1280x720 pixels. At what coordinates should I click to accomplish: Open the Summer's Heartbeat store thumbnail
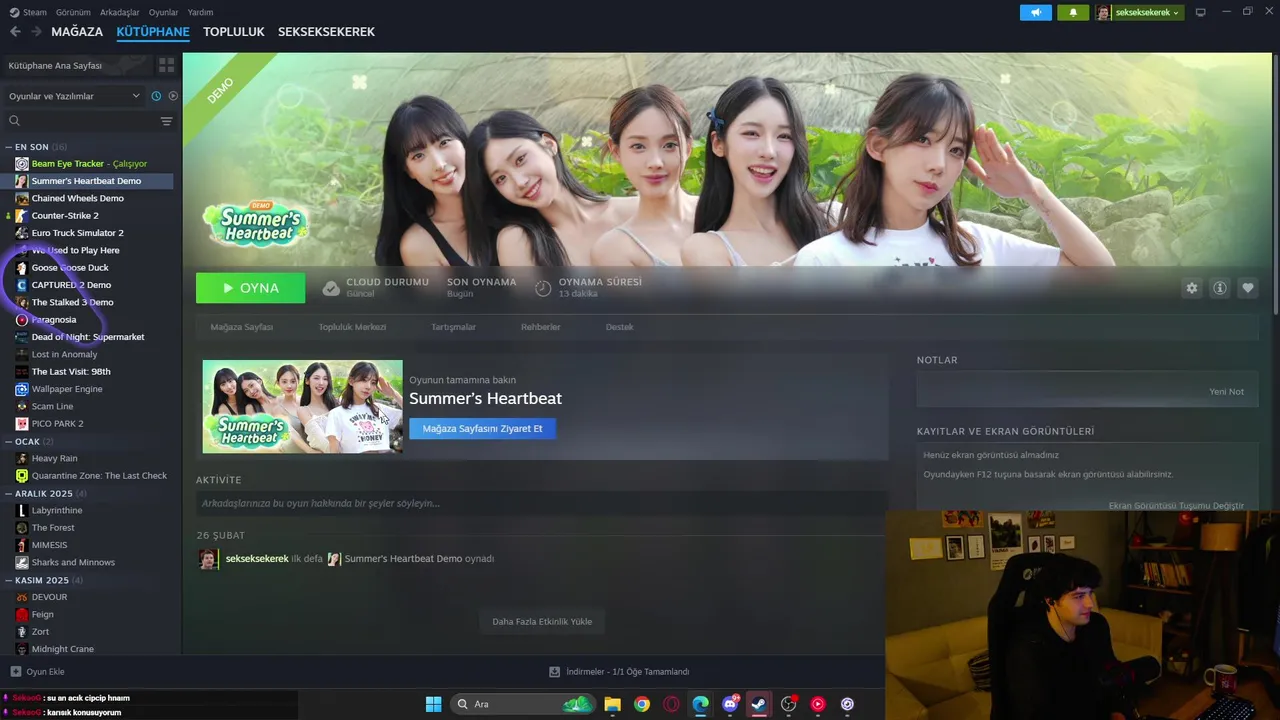tap(302, 407)
